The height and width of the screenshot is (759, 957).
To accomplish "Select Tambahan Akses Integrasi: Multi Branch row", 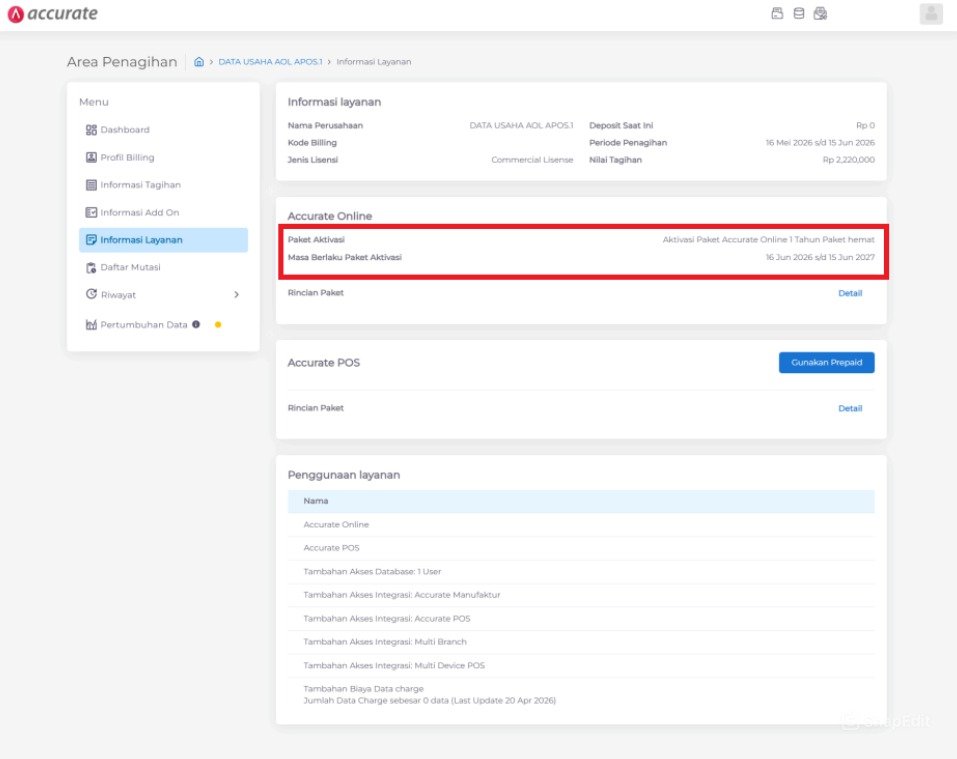I will point(581,642).
